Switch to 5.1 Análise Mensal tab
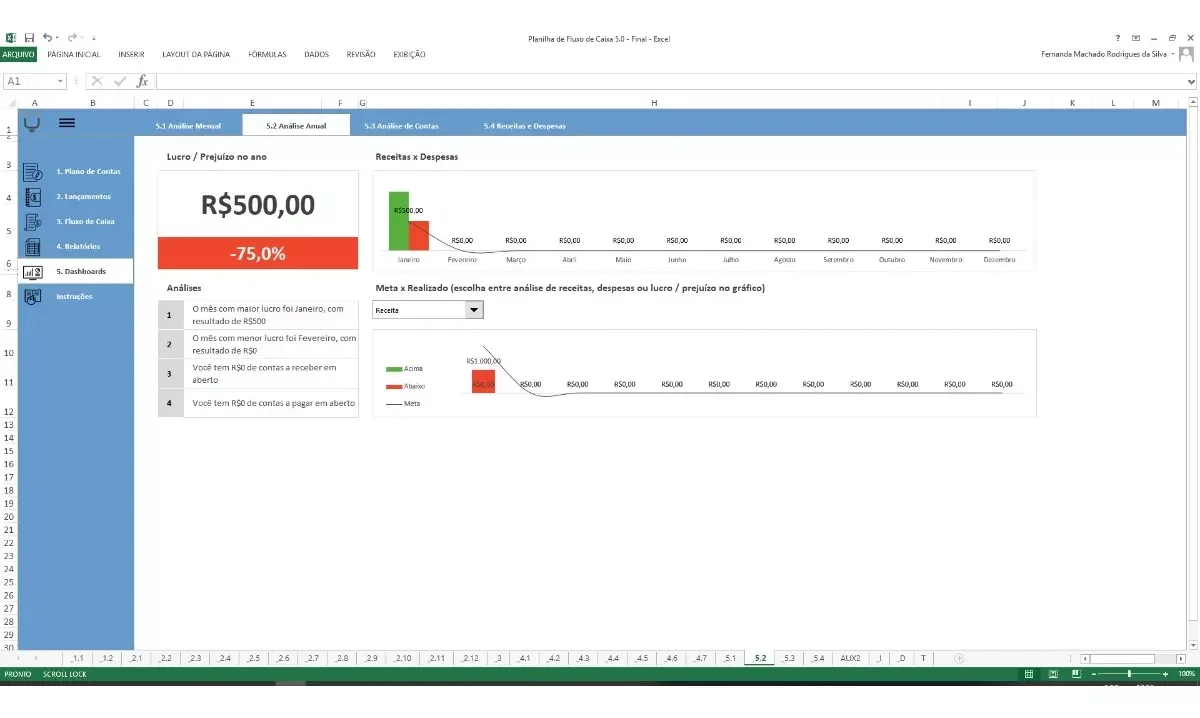1200x718 pixels. pos(188,126)
